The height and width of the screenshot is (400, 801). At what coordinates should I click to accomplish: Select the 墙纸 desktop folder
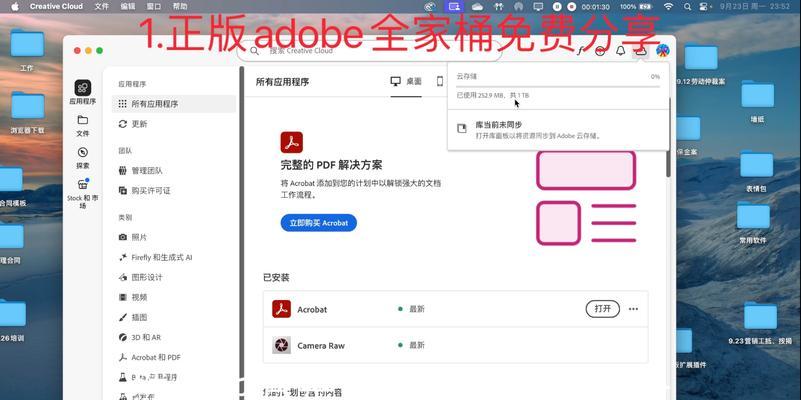pos(758,101)
